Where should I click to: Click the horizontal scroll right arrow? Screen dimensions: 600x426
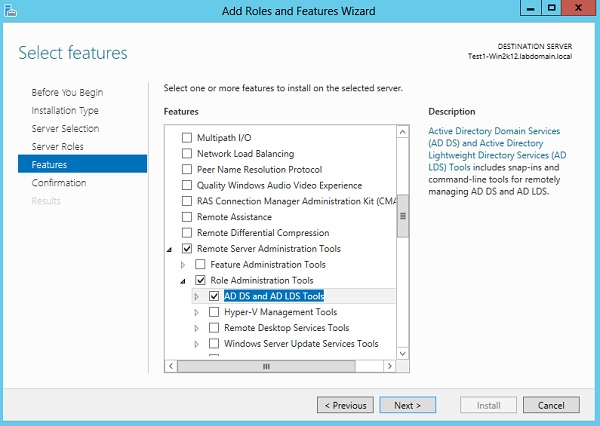pos(389,366)
